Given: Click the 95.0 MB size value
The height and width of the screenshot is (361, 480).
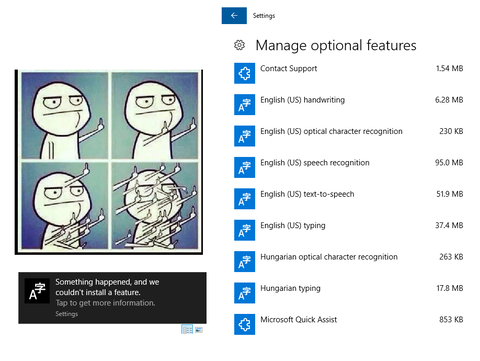Looking at the screenshot, I should [x=449, y=163].
